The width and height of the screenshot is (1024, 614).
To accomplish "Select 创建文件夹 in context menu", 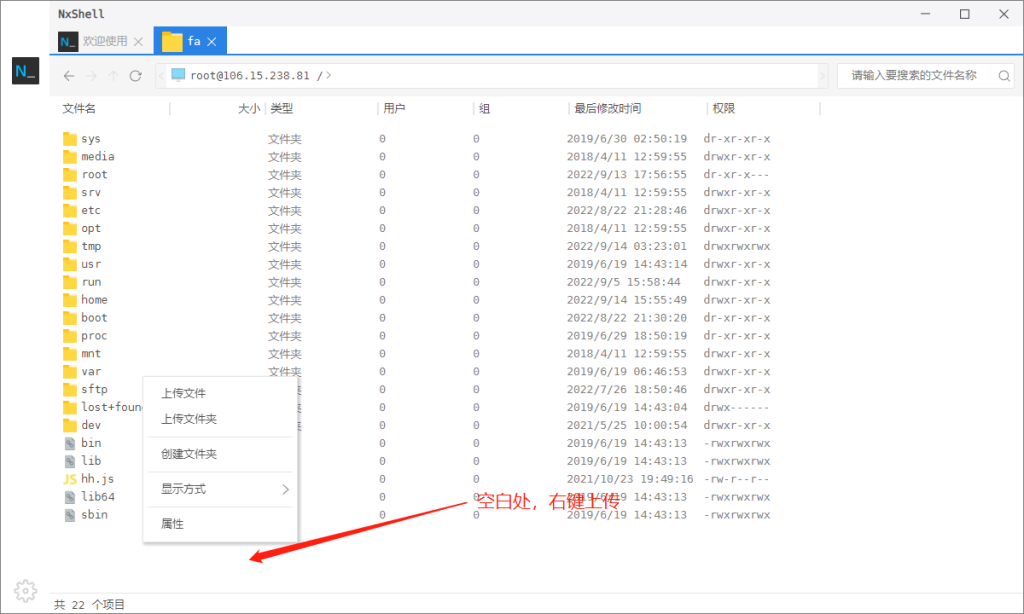I will tap(189, 454).
